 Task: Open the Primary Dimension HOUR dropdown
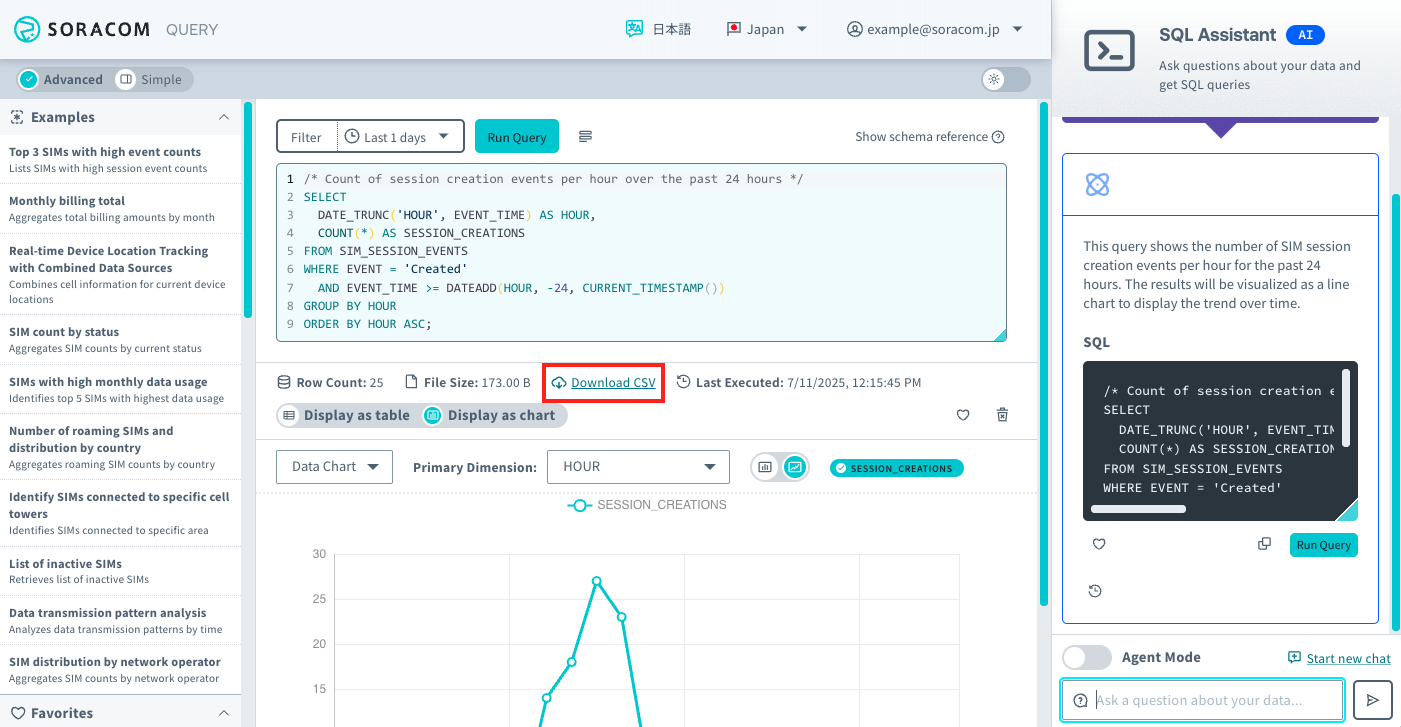[638, 466]
